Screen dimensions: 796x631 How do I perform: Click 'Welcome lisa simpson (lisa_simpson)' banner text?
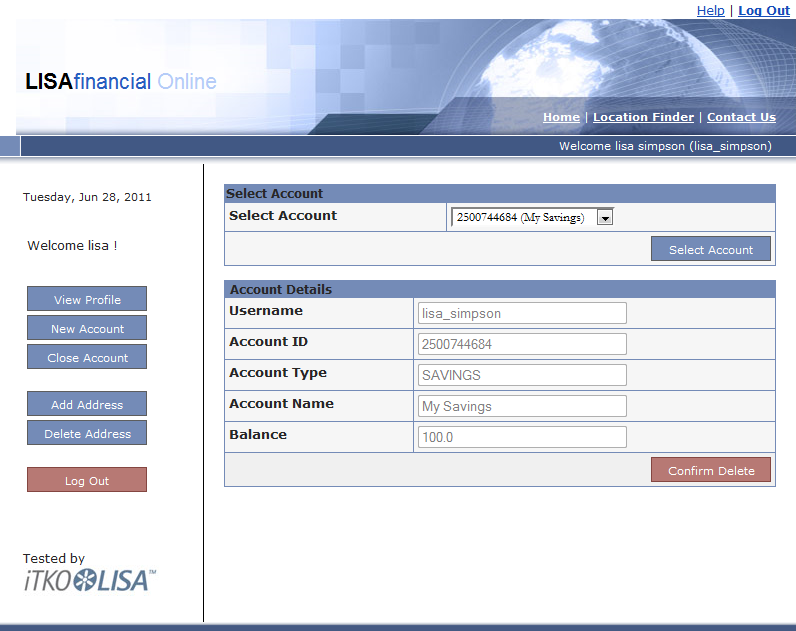[x=665, y=146]
